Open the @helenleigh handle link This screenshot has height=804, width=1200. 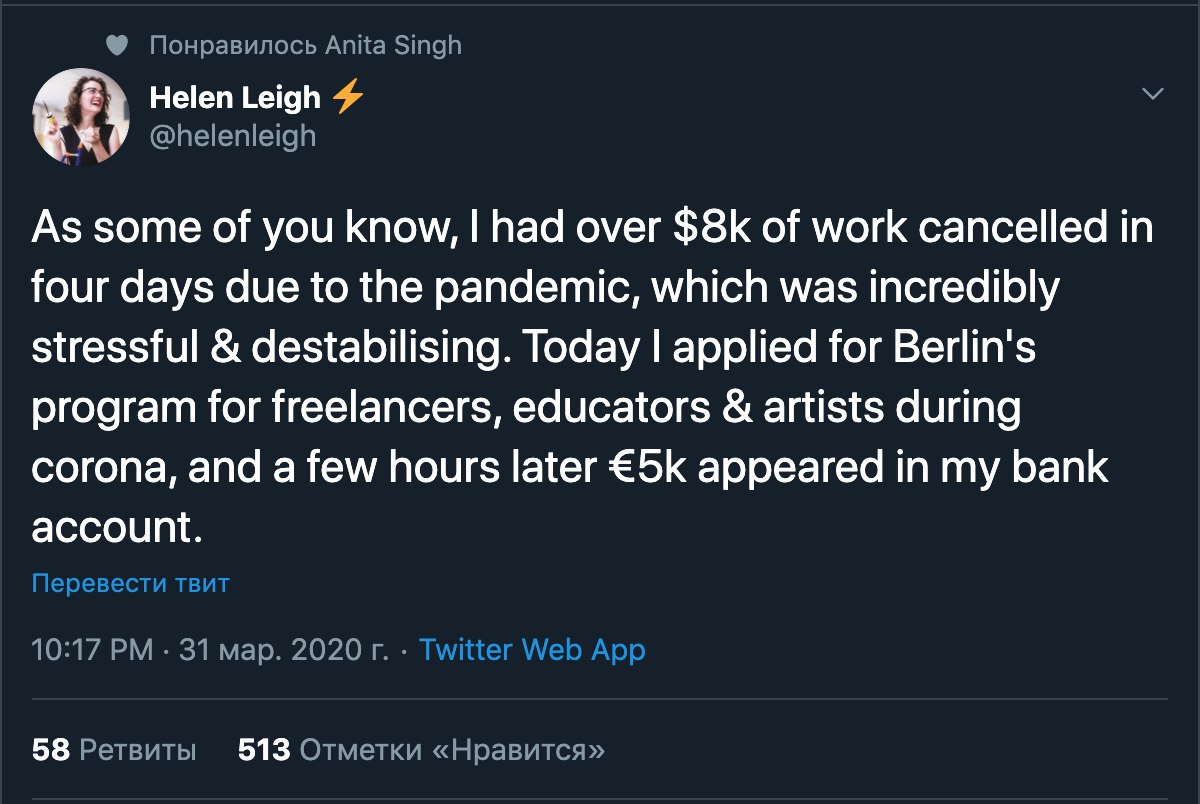pos(232,135)
